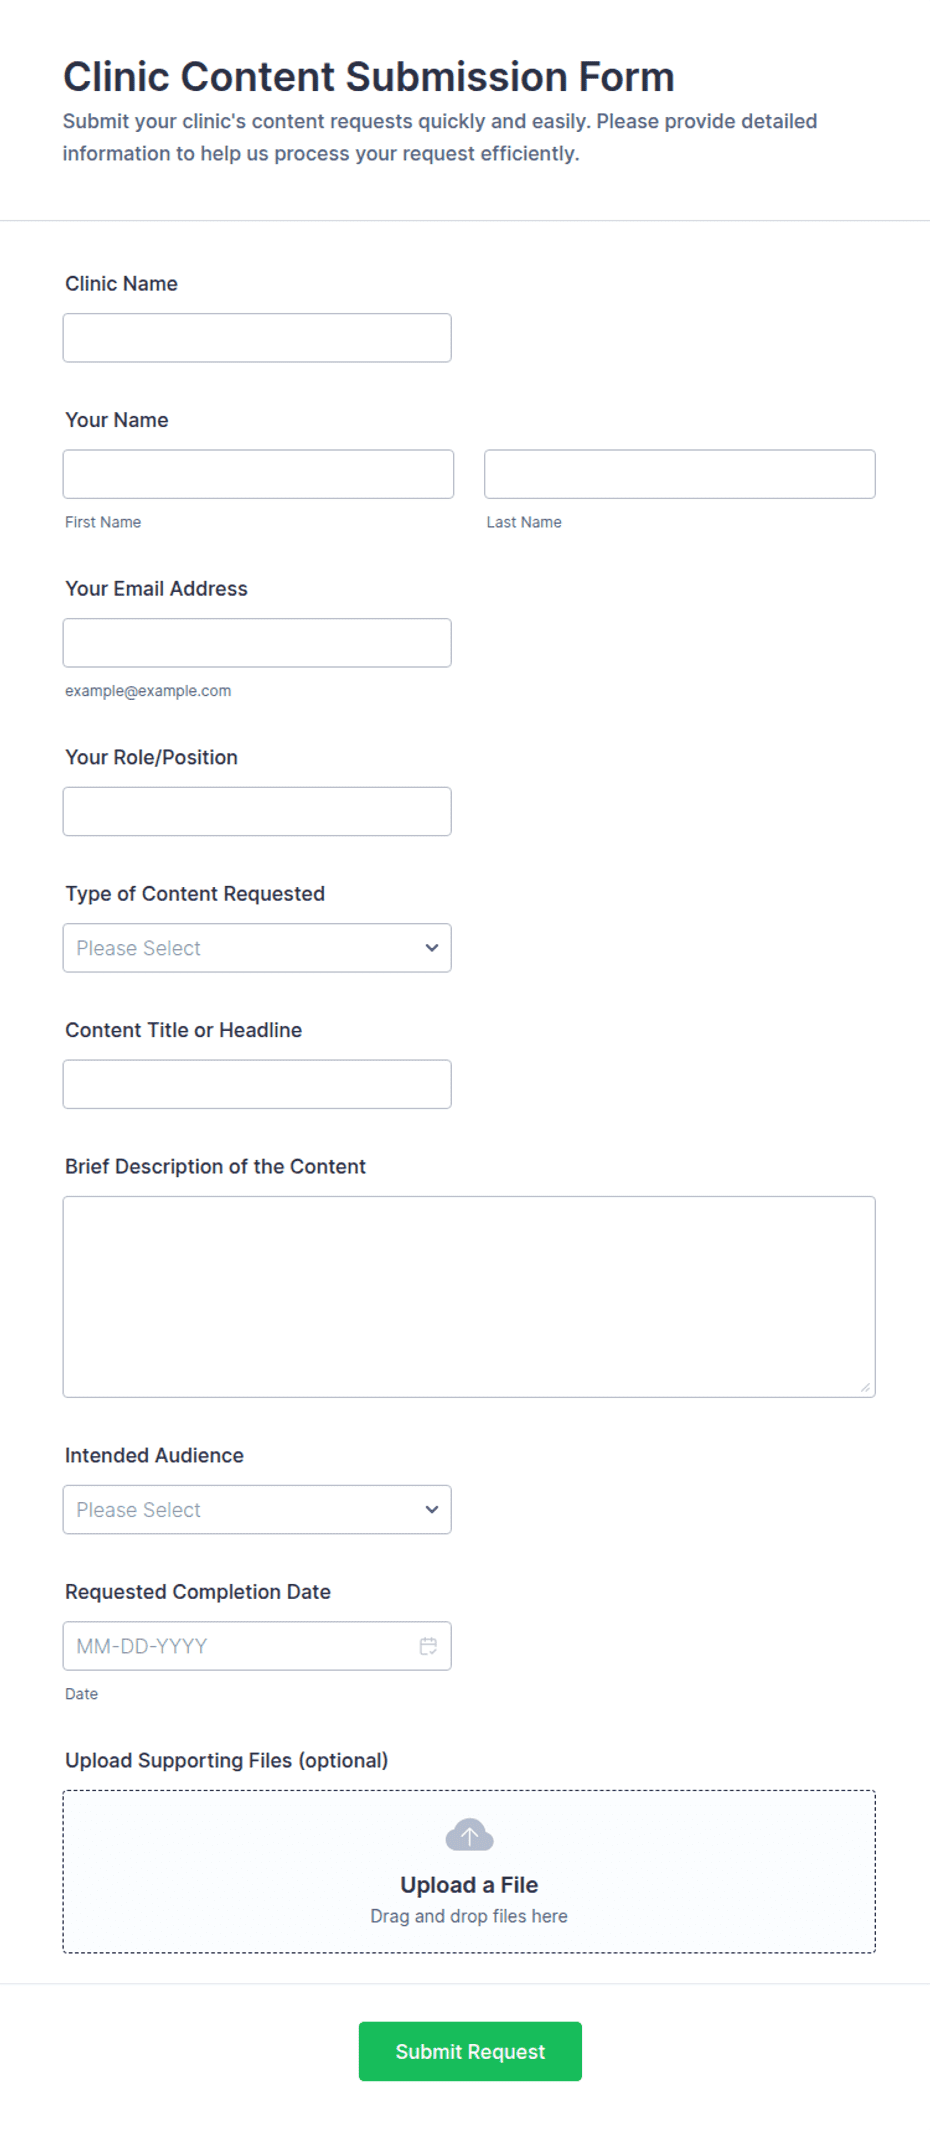Click into the First Name field

(258, 474)
